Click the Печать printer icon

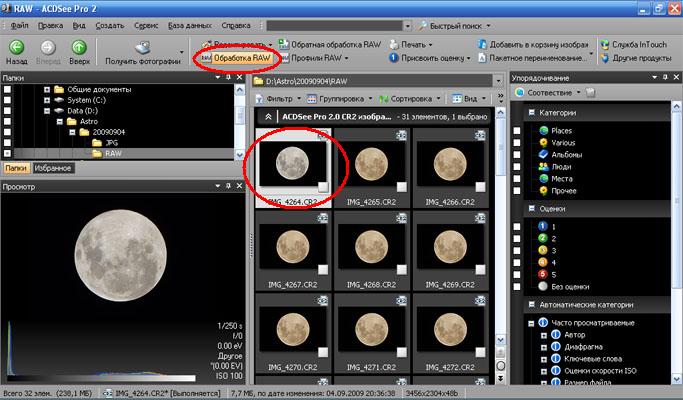pos(394,44)
